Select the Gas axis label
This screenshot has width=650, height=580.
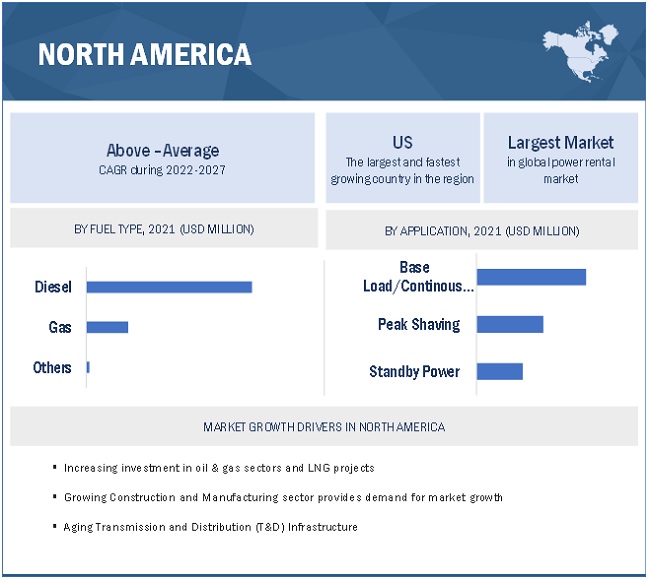60,327
